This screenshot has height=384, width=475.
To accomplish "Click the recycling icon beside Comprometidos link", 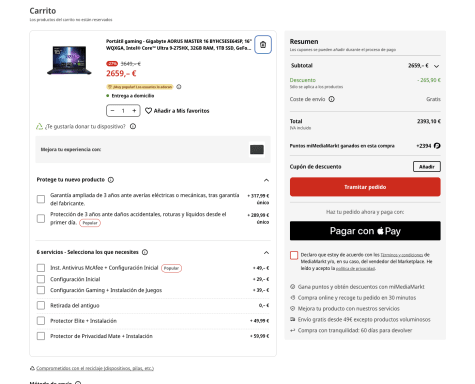I will coord(32,368).
